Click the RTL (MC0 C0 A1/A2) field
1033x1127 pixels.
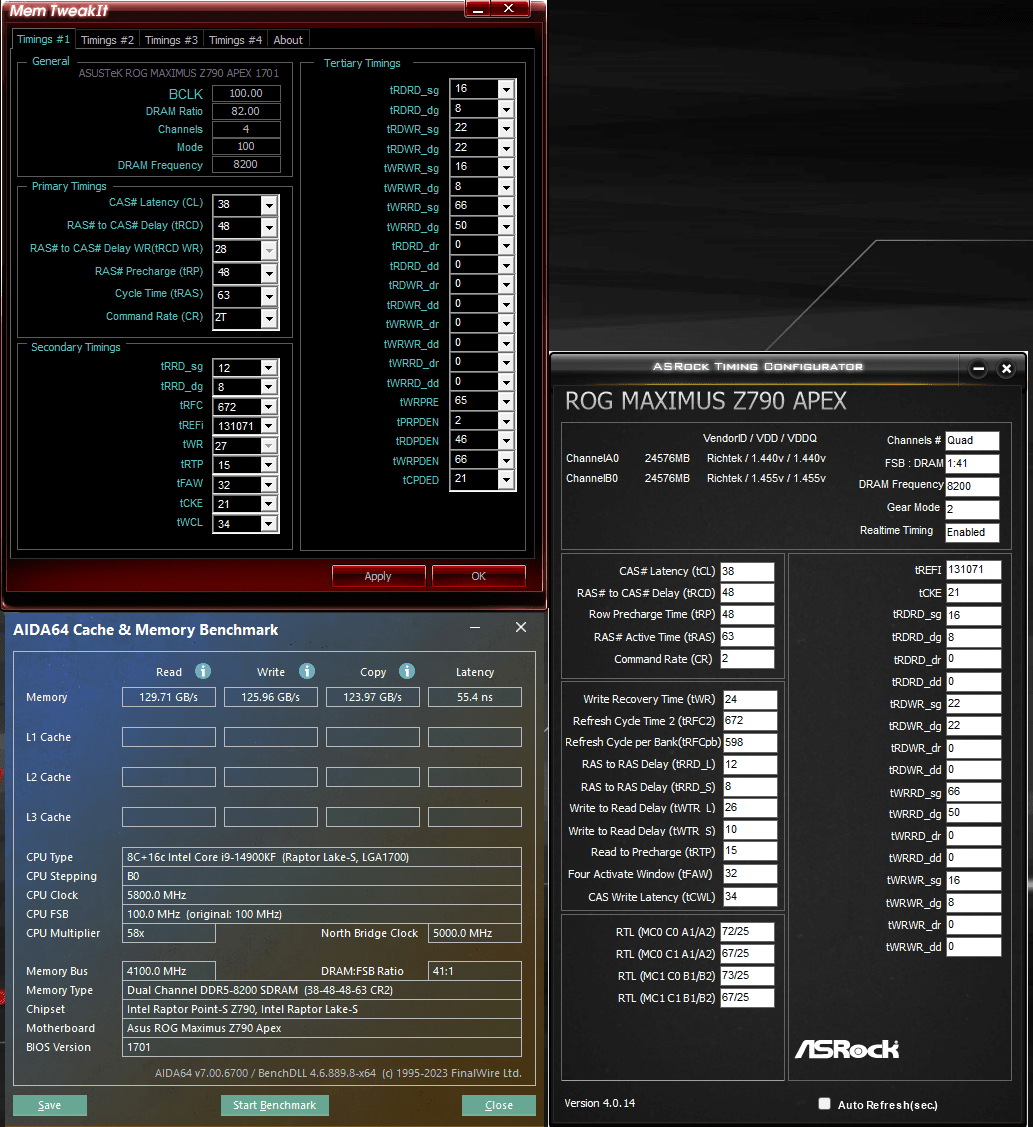pos(747,932)
